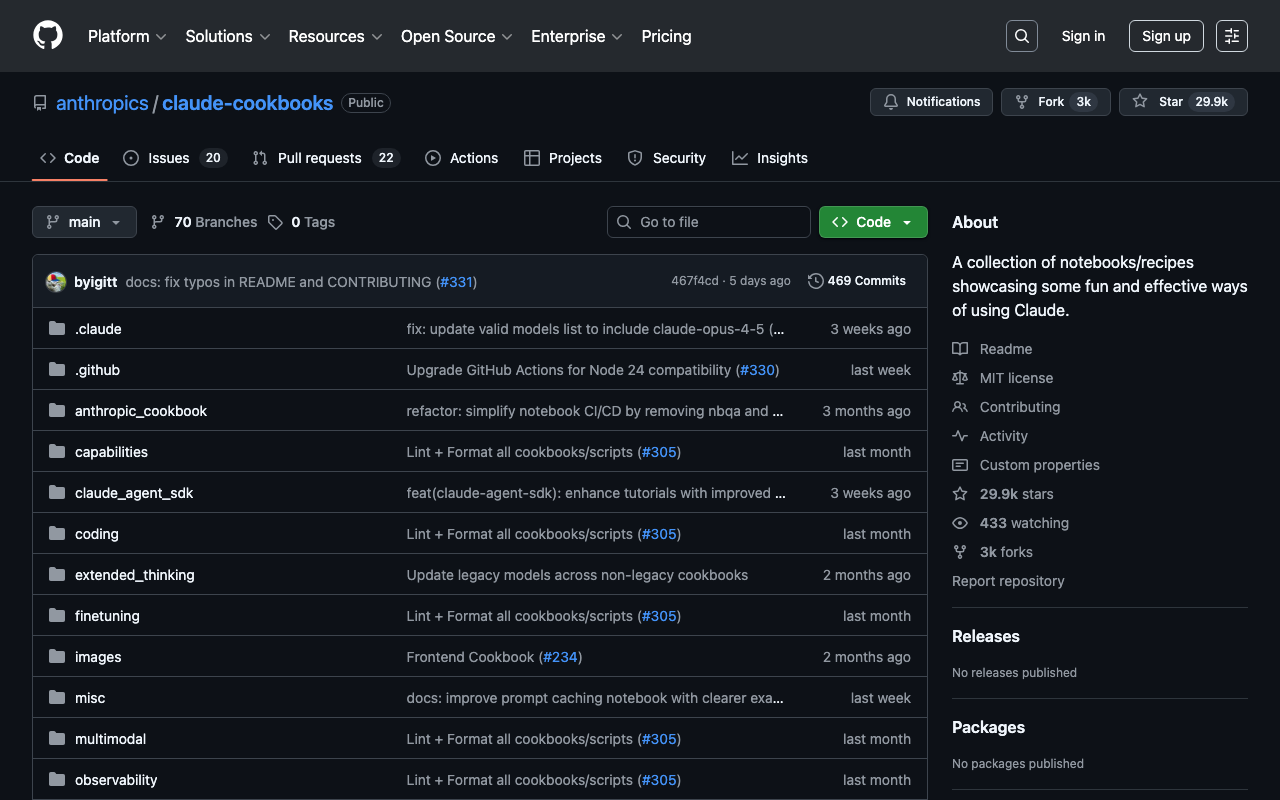This screenshot has width=1280, height=800.
Task: Open the appearance settings sliders icon
Action: coord(1231,36)
